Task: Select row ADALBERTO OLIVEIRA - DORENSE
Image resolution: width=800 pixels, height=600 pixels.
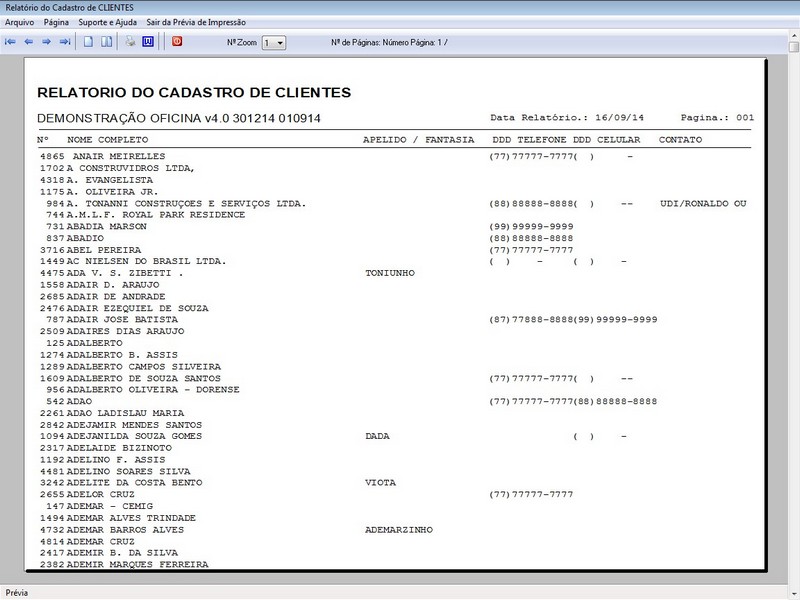Action: click(393, 390)
